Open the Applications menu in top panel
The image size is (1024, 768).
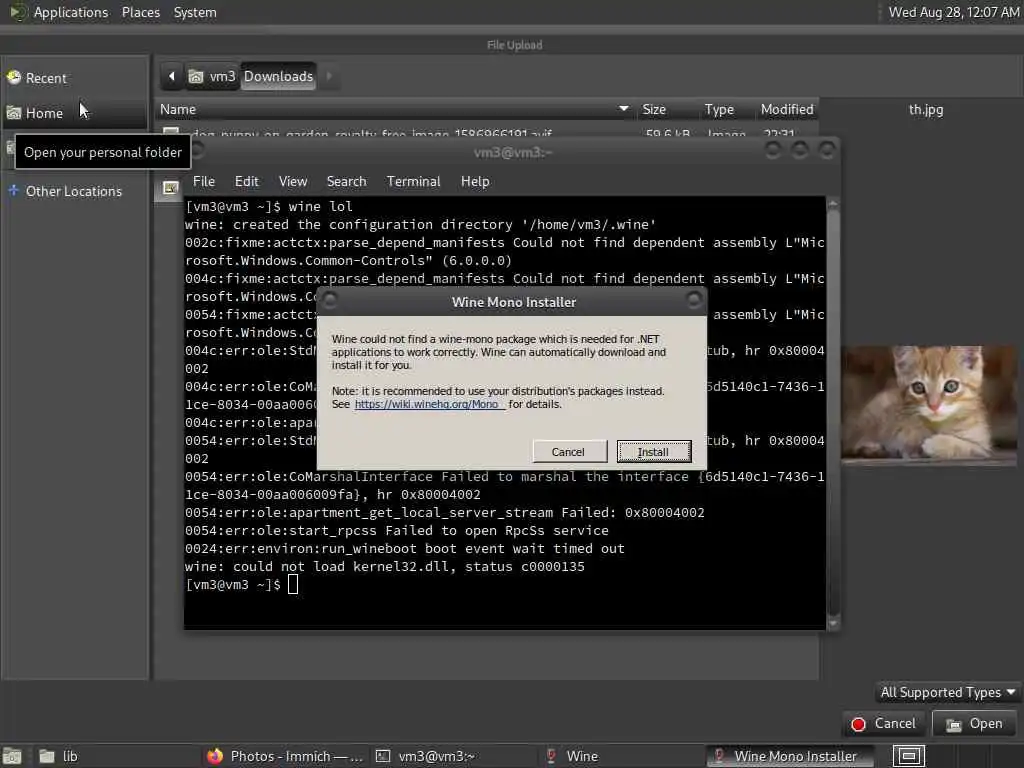(x=71, y=12)
